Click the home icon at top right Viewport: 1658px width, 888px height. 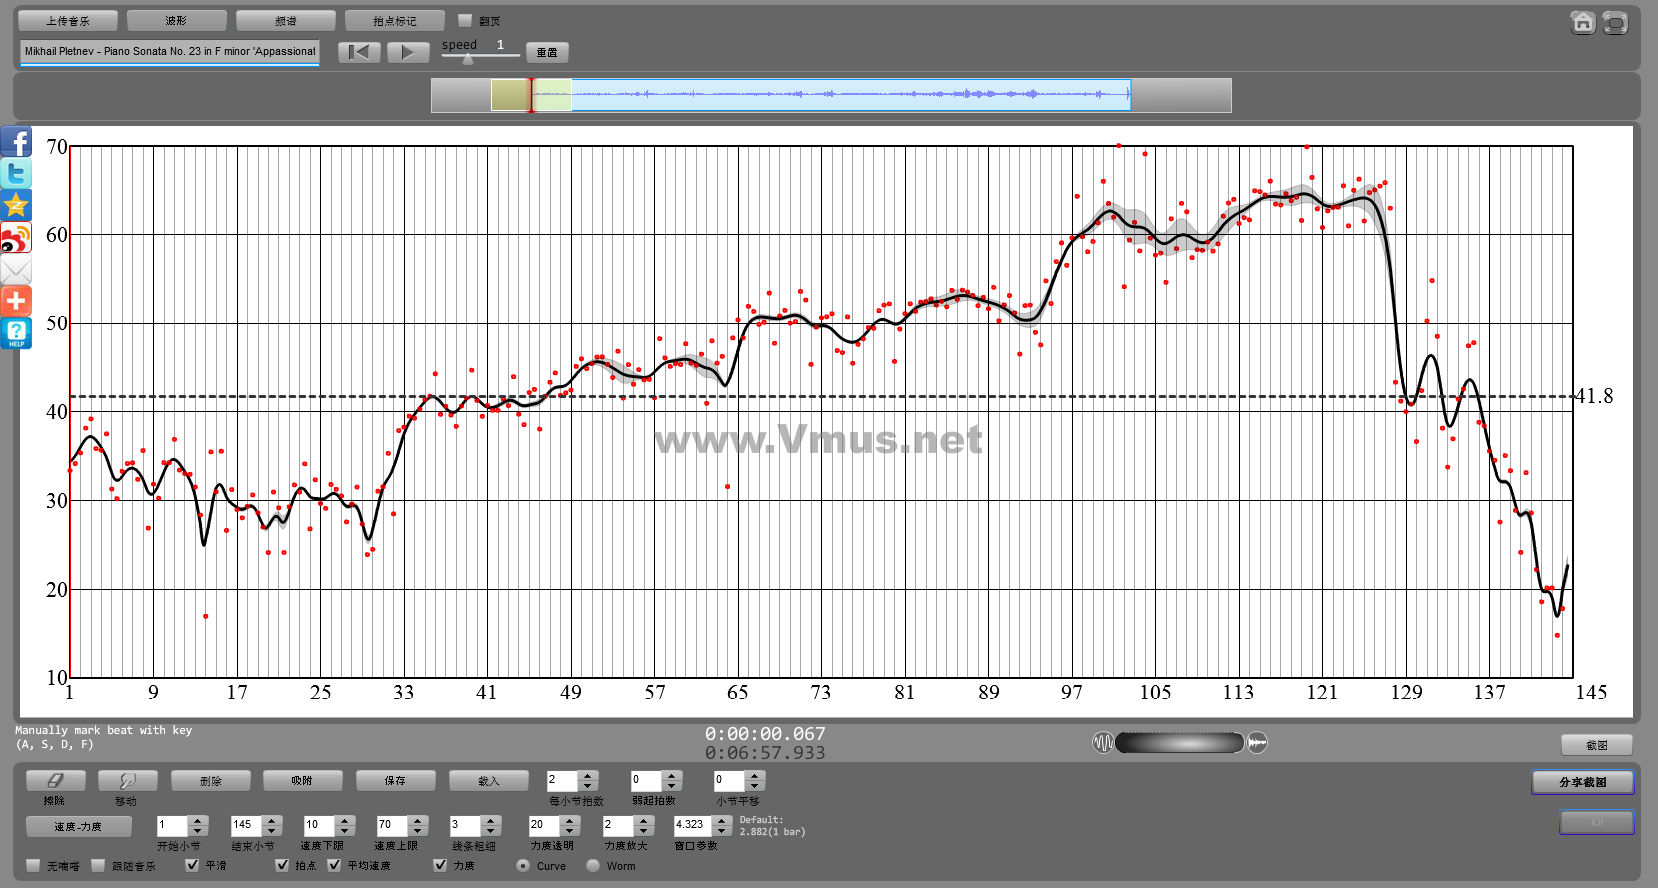coord(1582,23)
